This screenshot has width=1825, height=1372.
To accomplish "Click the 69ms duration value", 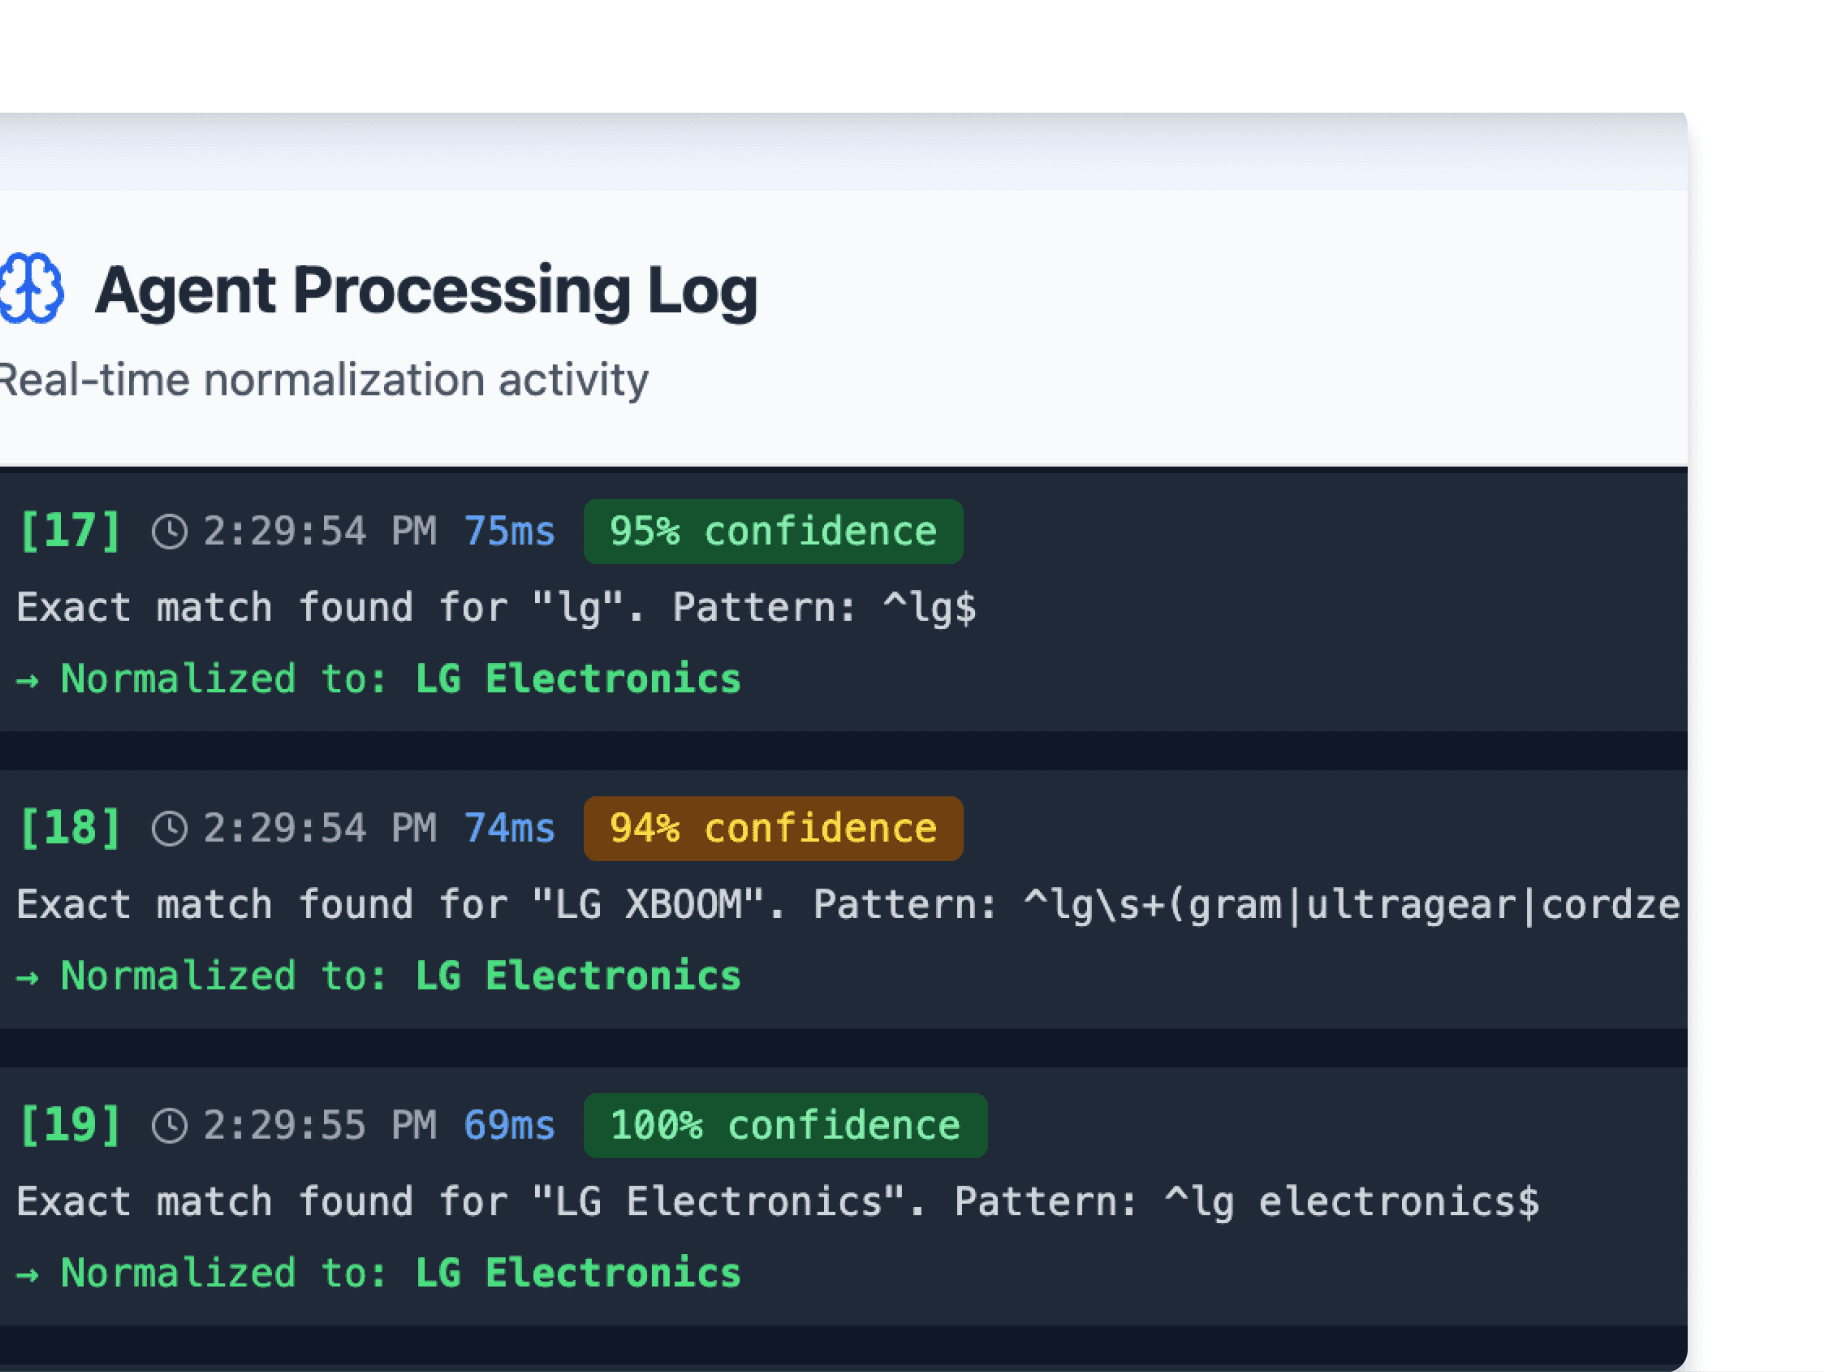I will coord(509,1125).
